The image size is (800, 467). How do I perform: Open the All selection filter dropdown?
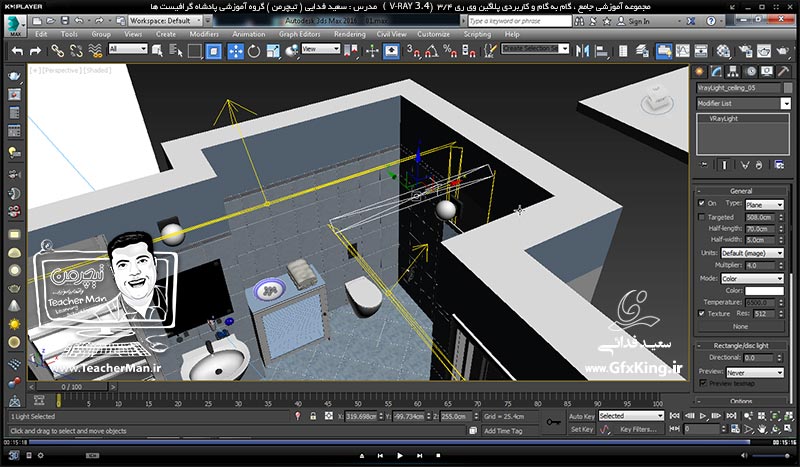tap(128, 49)
